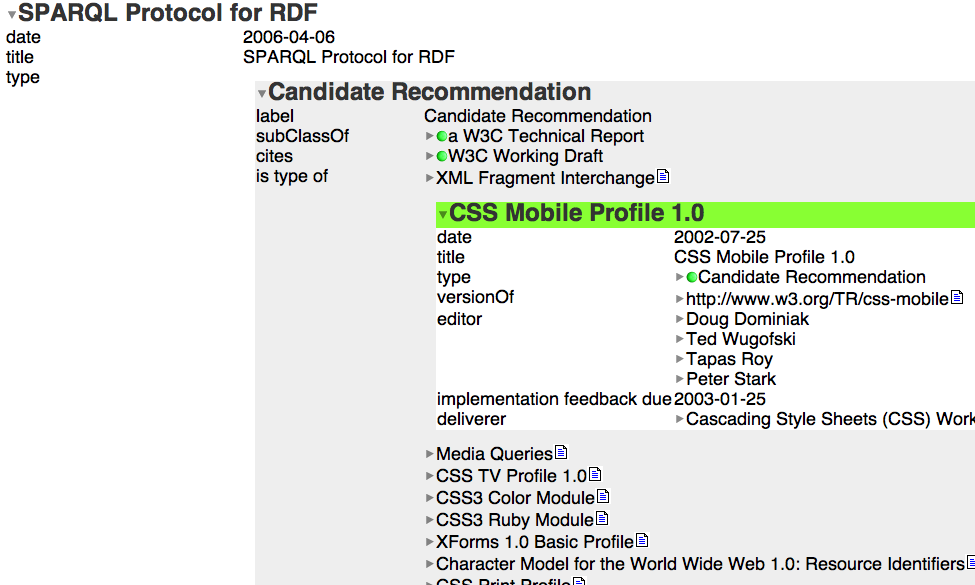This screenshot has height=585, width=975.
Task: Expand the Media Queries item
Action: pos(430,455)
